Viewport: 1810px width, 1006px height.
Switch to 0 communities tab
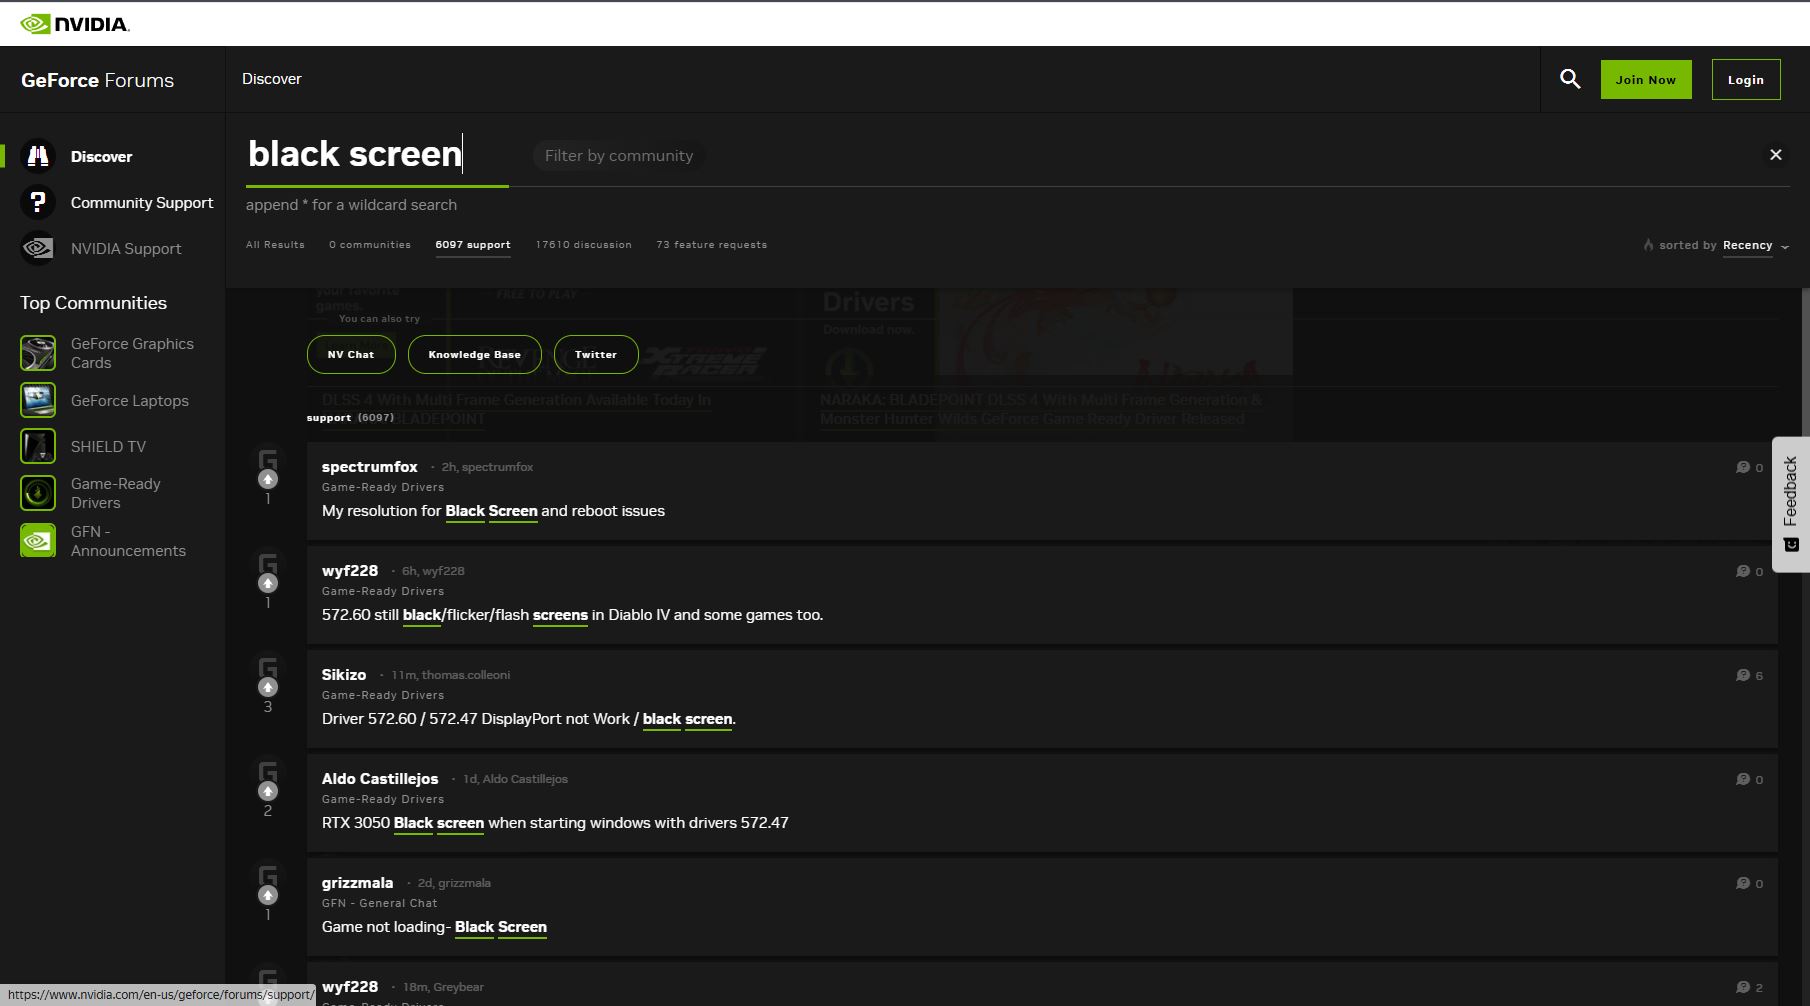pyautogui.click(x=370, y=245)
